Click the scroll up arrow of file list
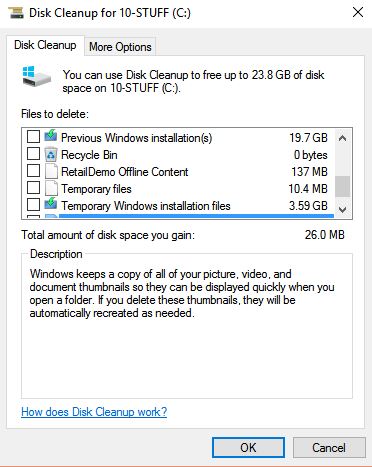This screenshot has height=467, width=372. (x=342, y=138)
